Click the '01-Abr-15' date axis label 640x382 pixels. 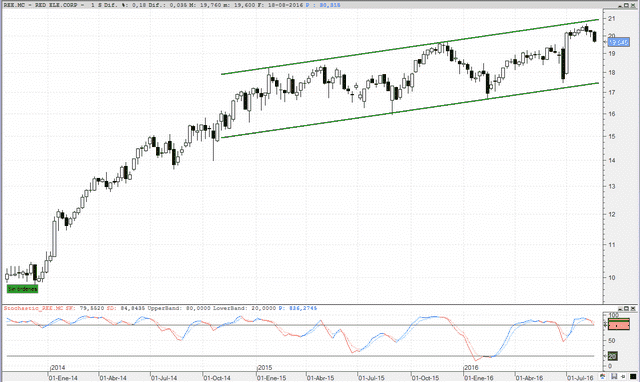(320, 378)
